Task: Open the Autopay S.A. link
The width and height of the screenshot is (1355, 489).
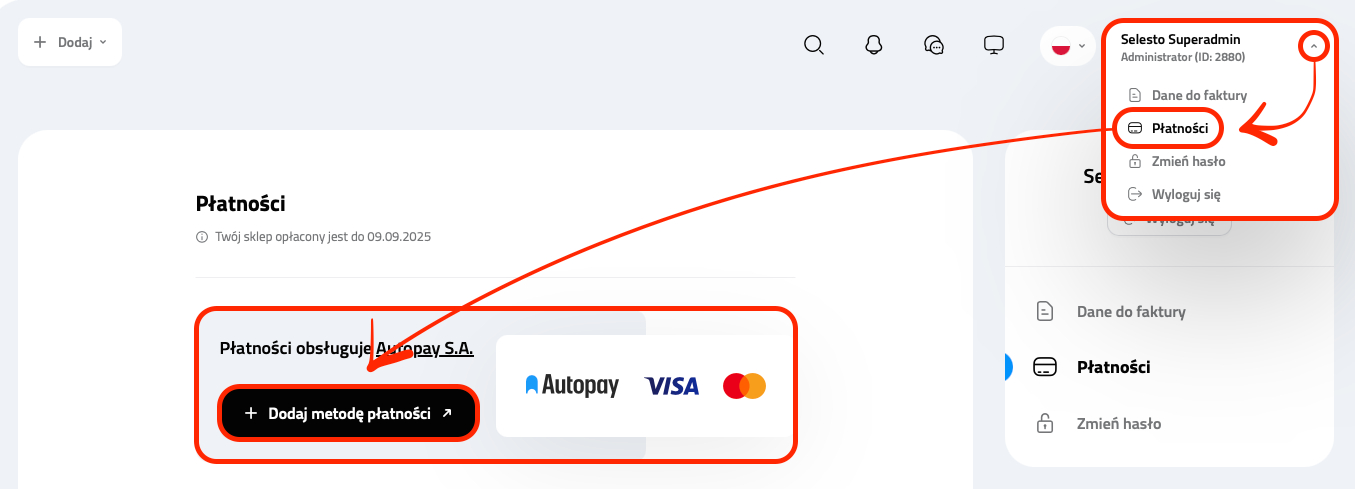Action: 424,348
